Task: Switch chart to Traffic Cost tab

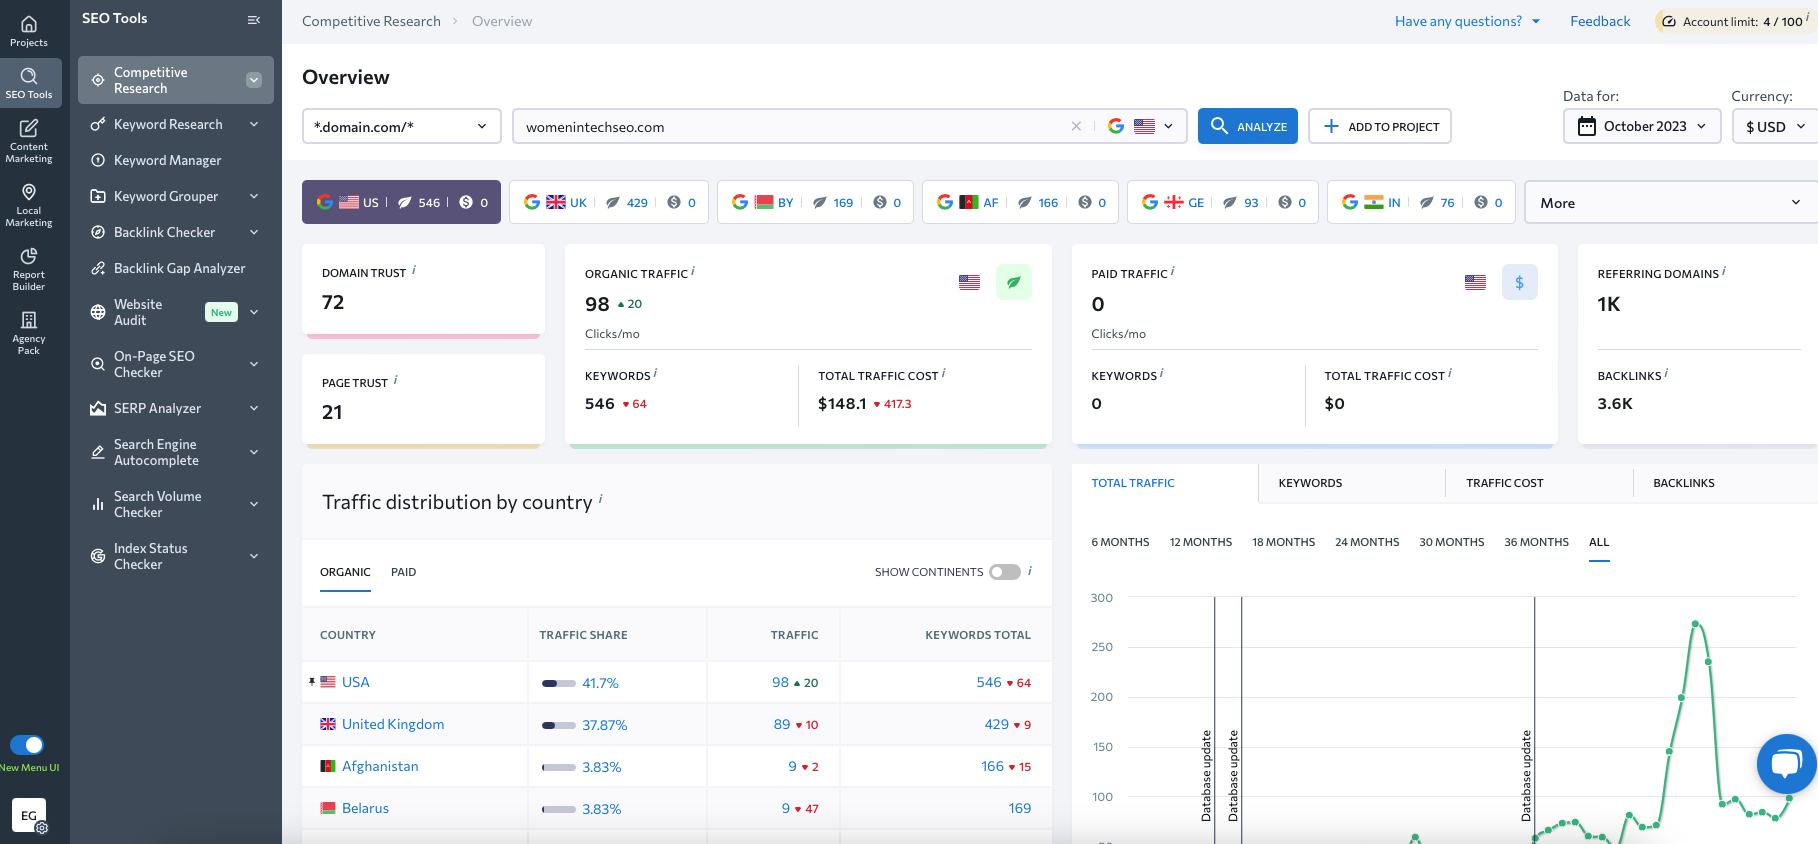Action: pyautogui.click(x=1504, y=483)
